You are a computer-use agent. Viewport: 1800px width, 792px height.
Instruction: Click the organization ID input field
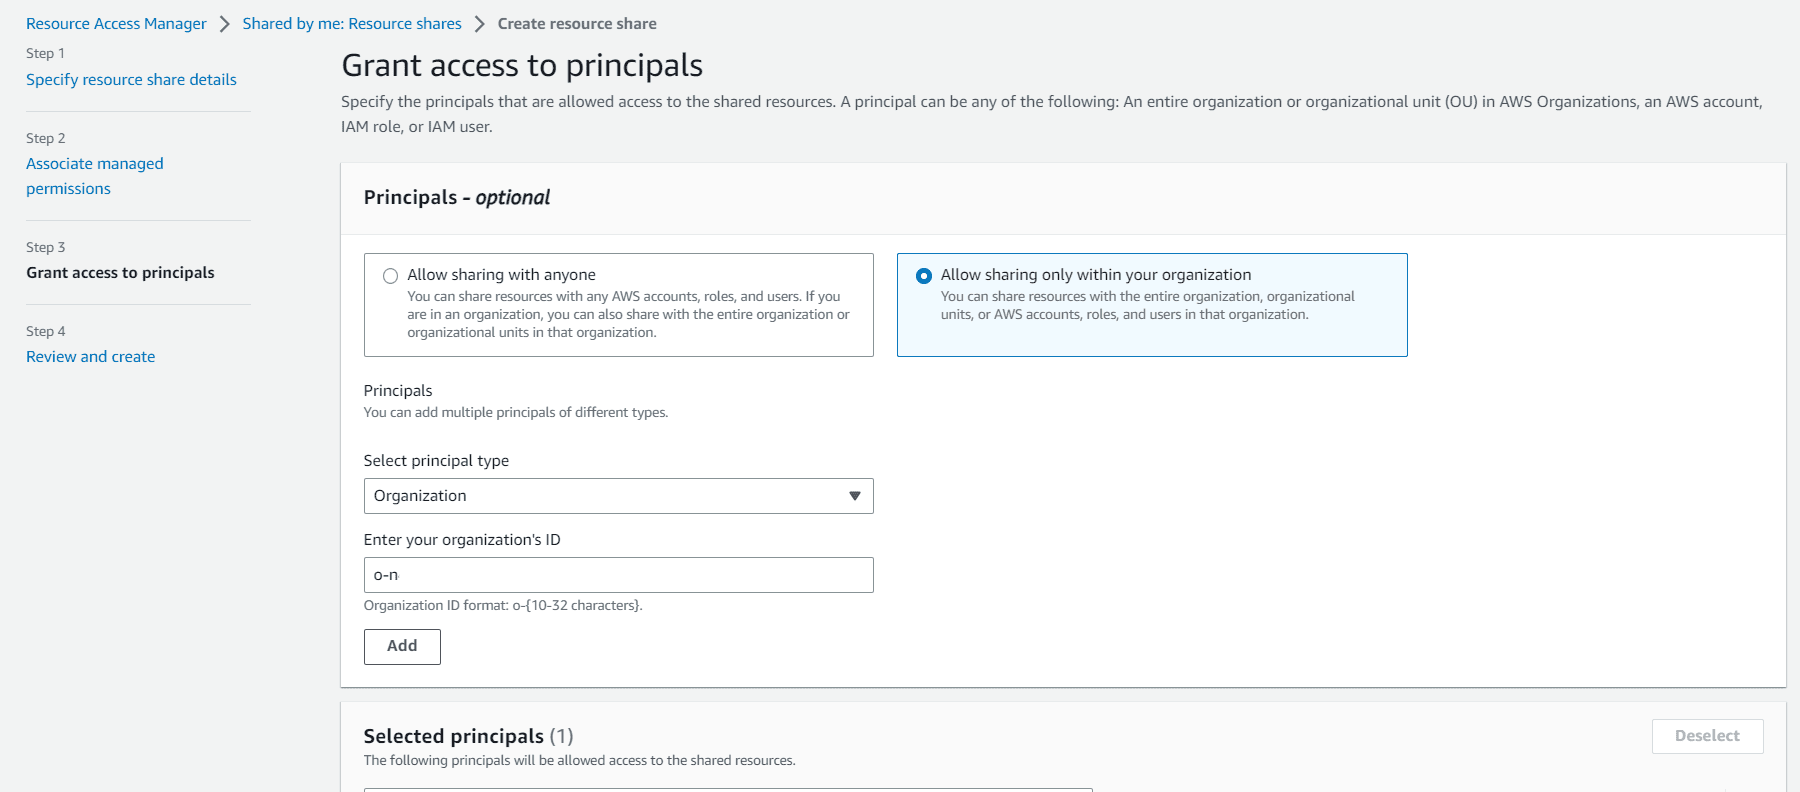618,575
